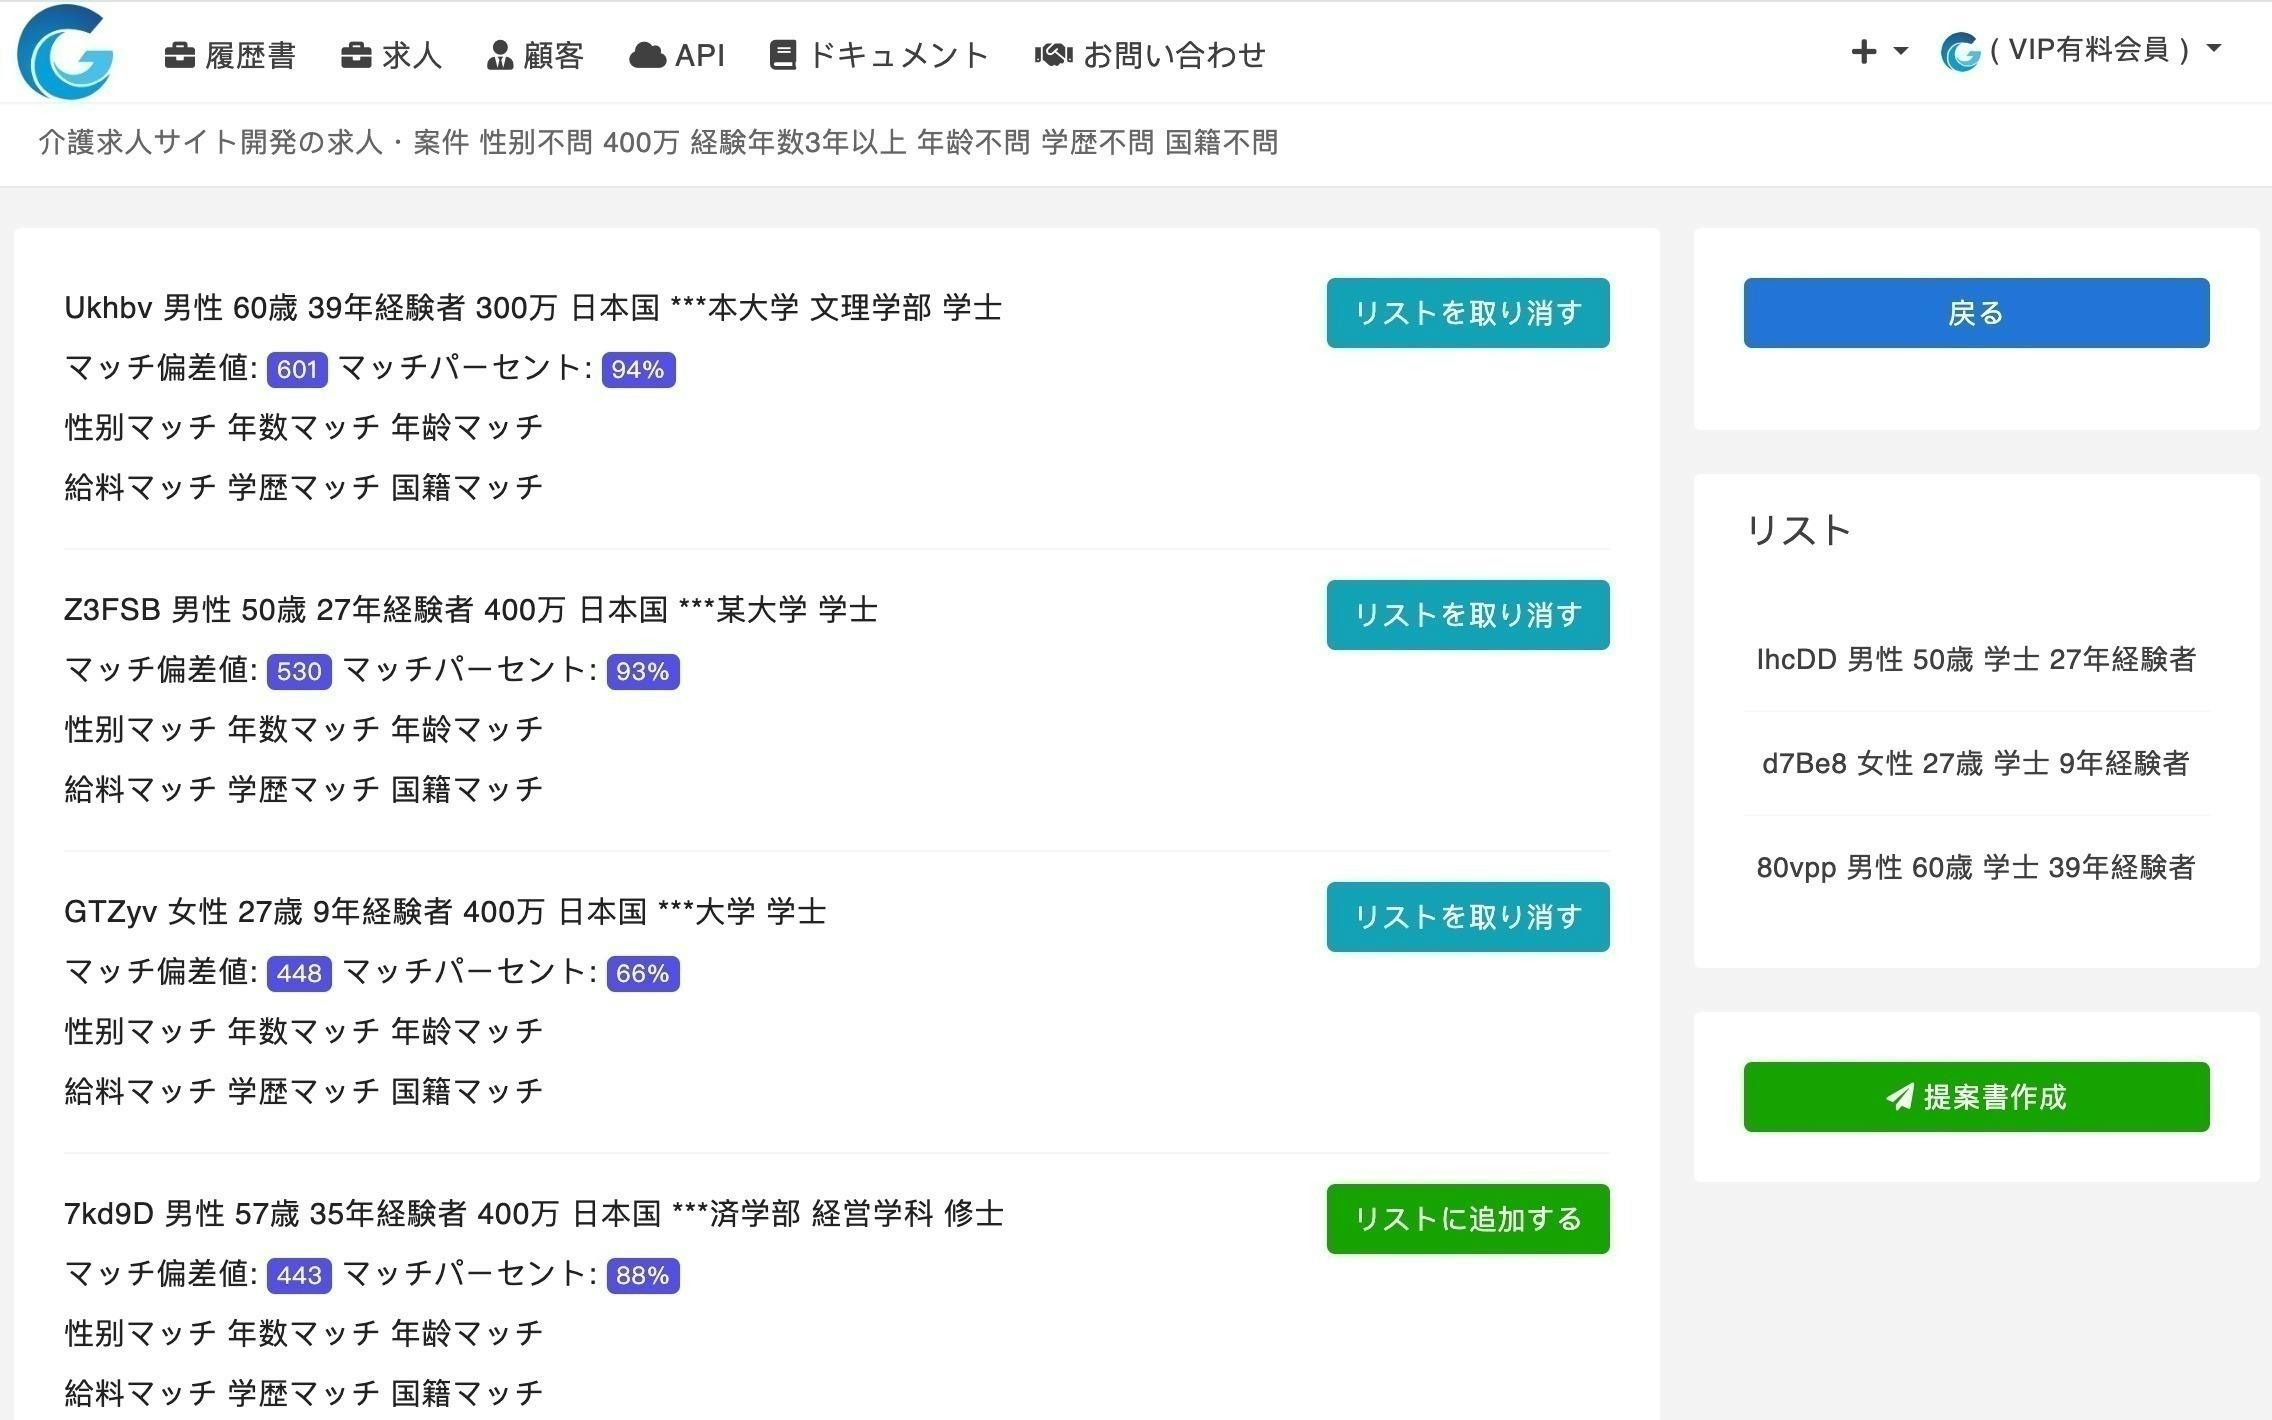Click the briefcase icon beside 履歴書
Viewport: 2272px width, 1420px height.
click(x=180, y=55)
